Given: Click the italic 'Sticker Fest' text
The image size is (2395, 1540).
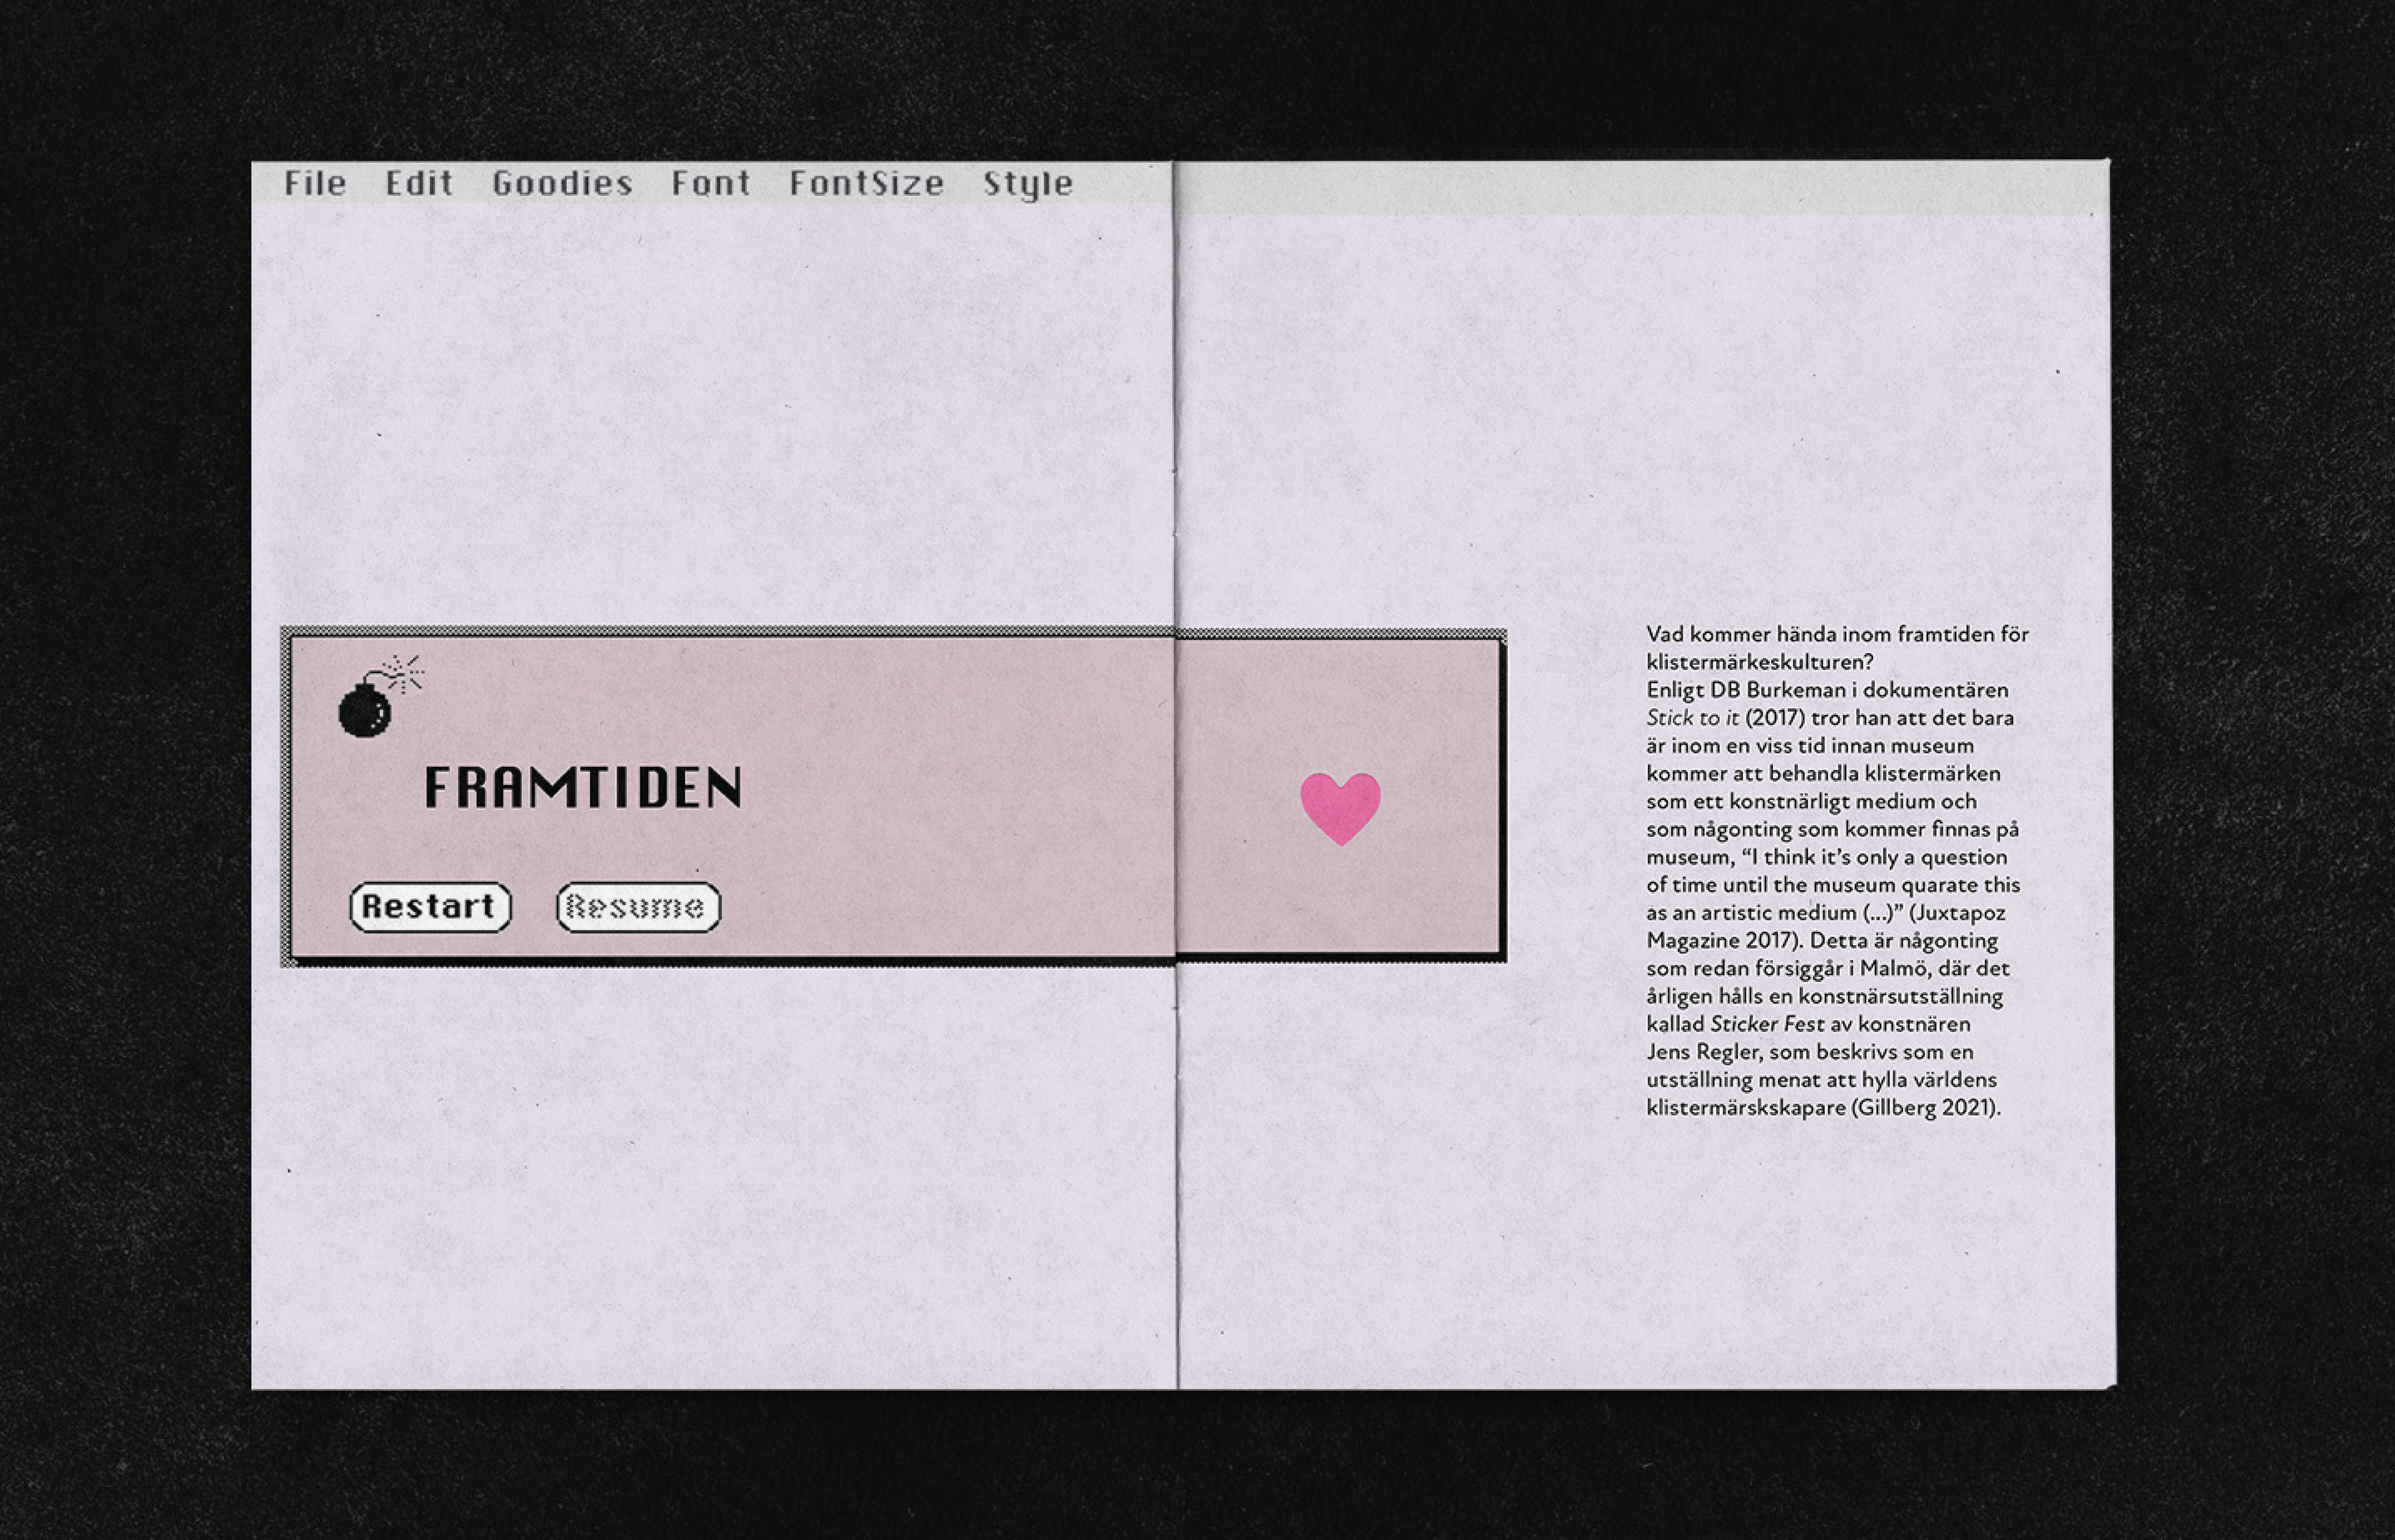Looking at the screenshot, I should [x=1767, y=1024].
